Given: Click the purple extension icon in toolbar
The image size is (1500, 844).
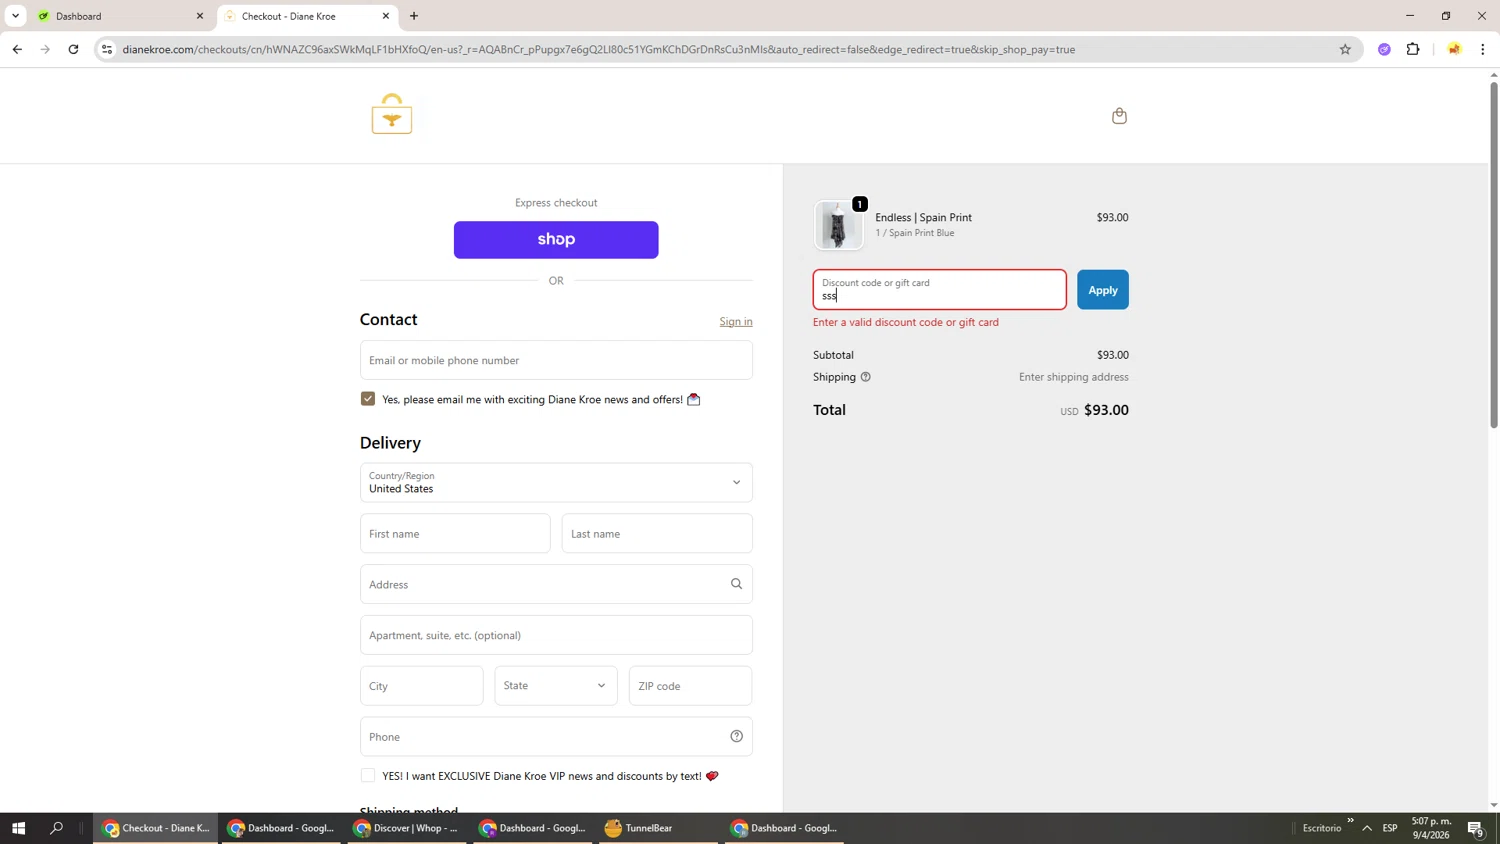Looking at the screenshot, I should click(x=1384, y=49).
